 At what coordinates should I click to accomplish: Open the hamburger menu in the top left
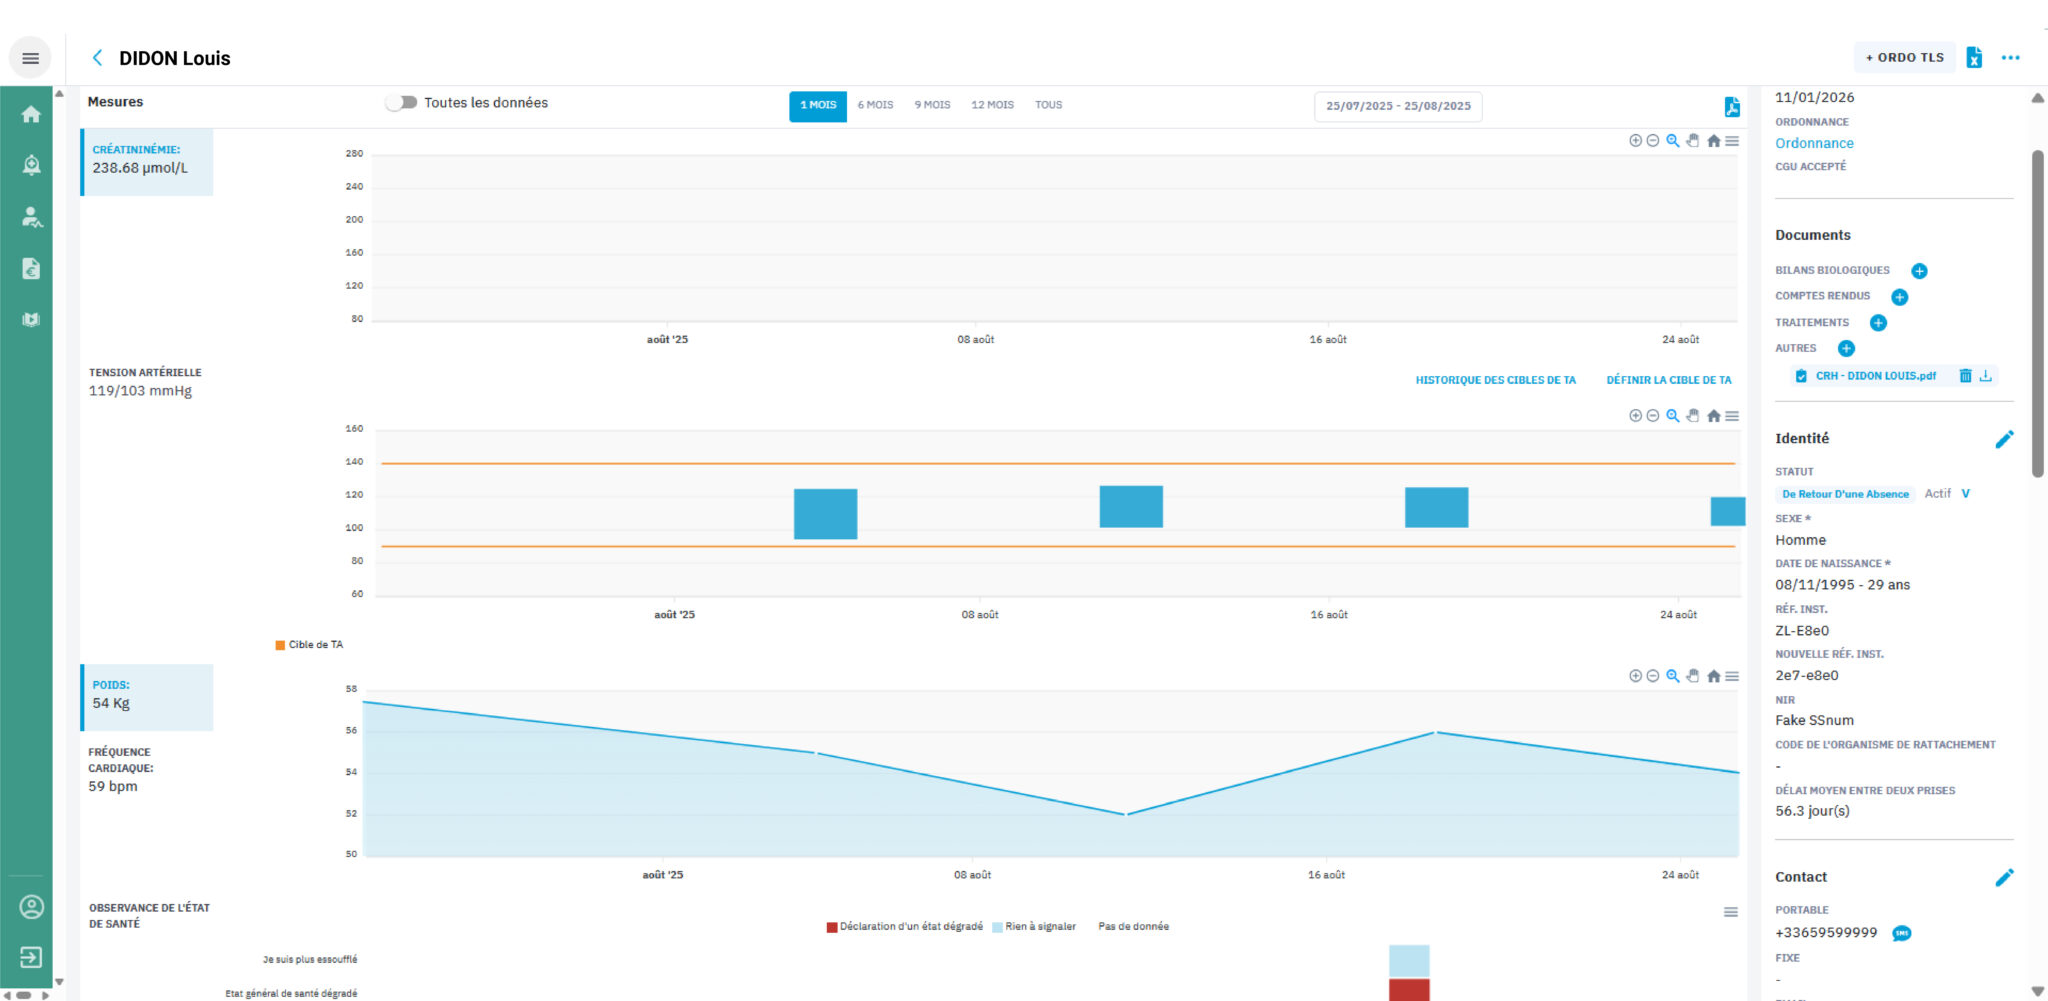30,58
